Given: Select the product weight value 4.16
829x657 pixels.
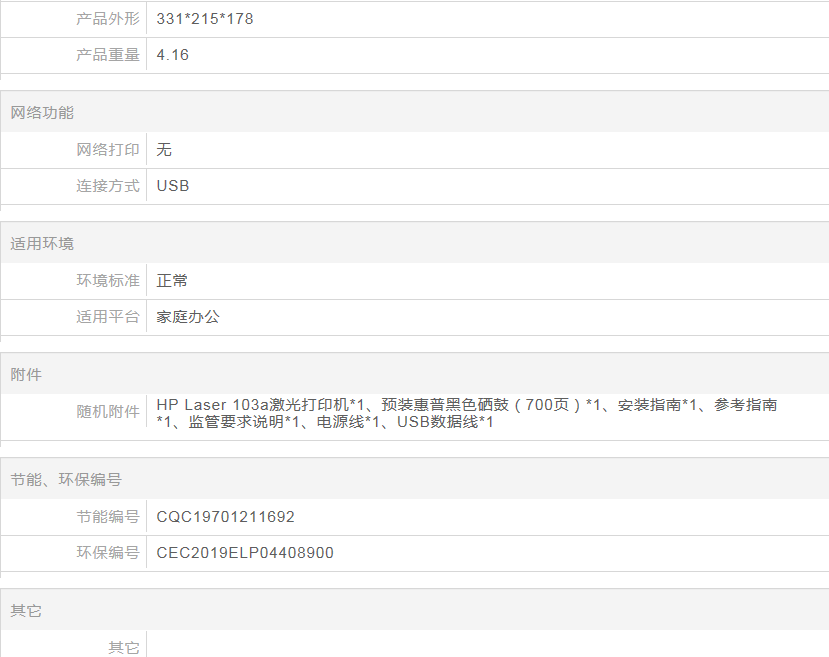Looking at the screenshot, I should pos(173,55).
